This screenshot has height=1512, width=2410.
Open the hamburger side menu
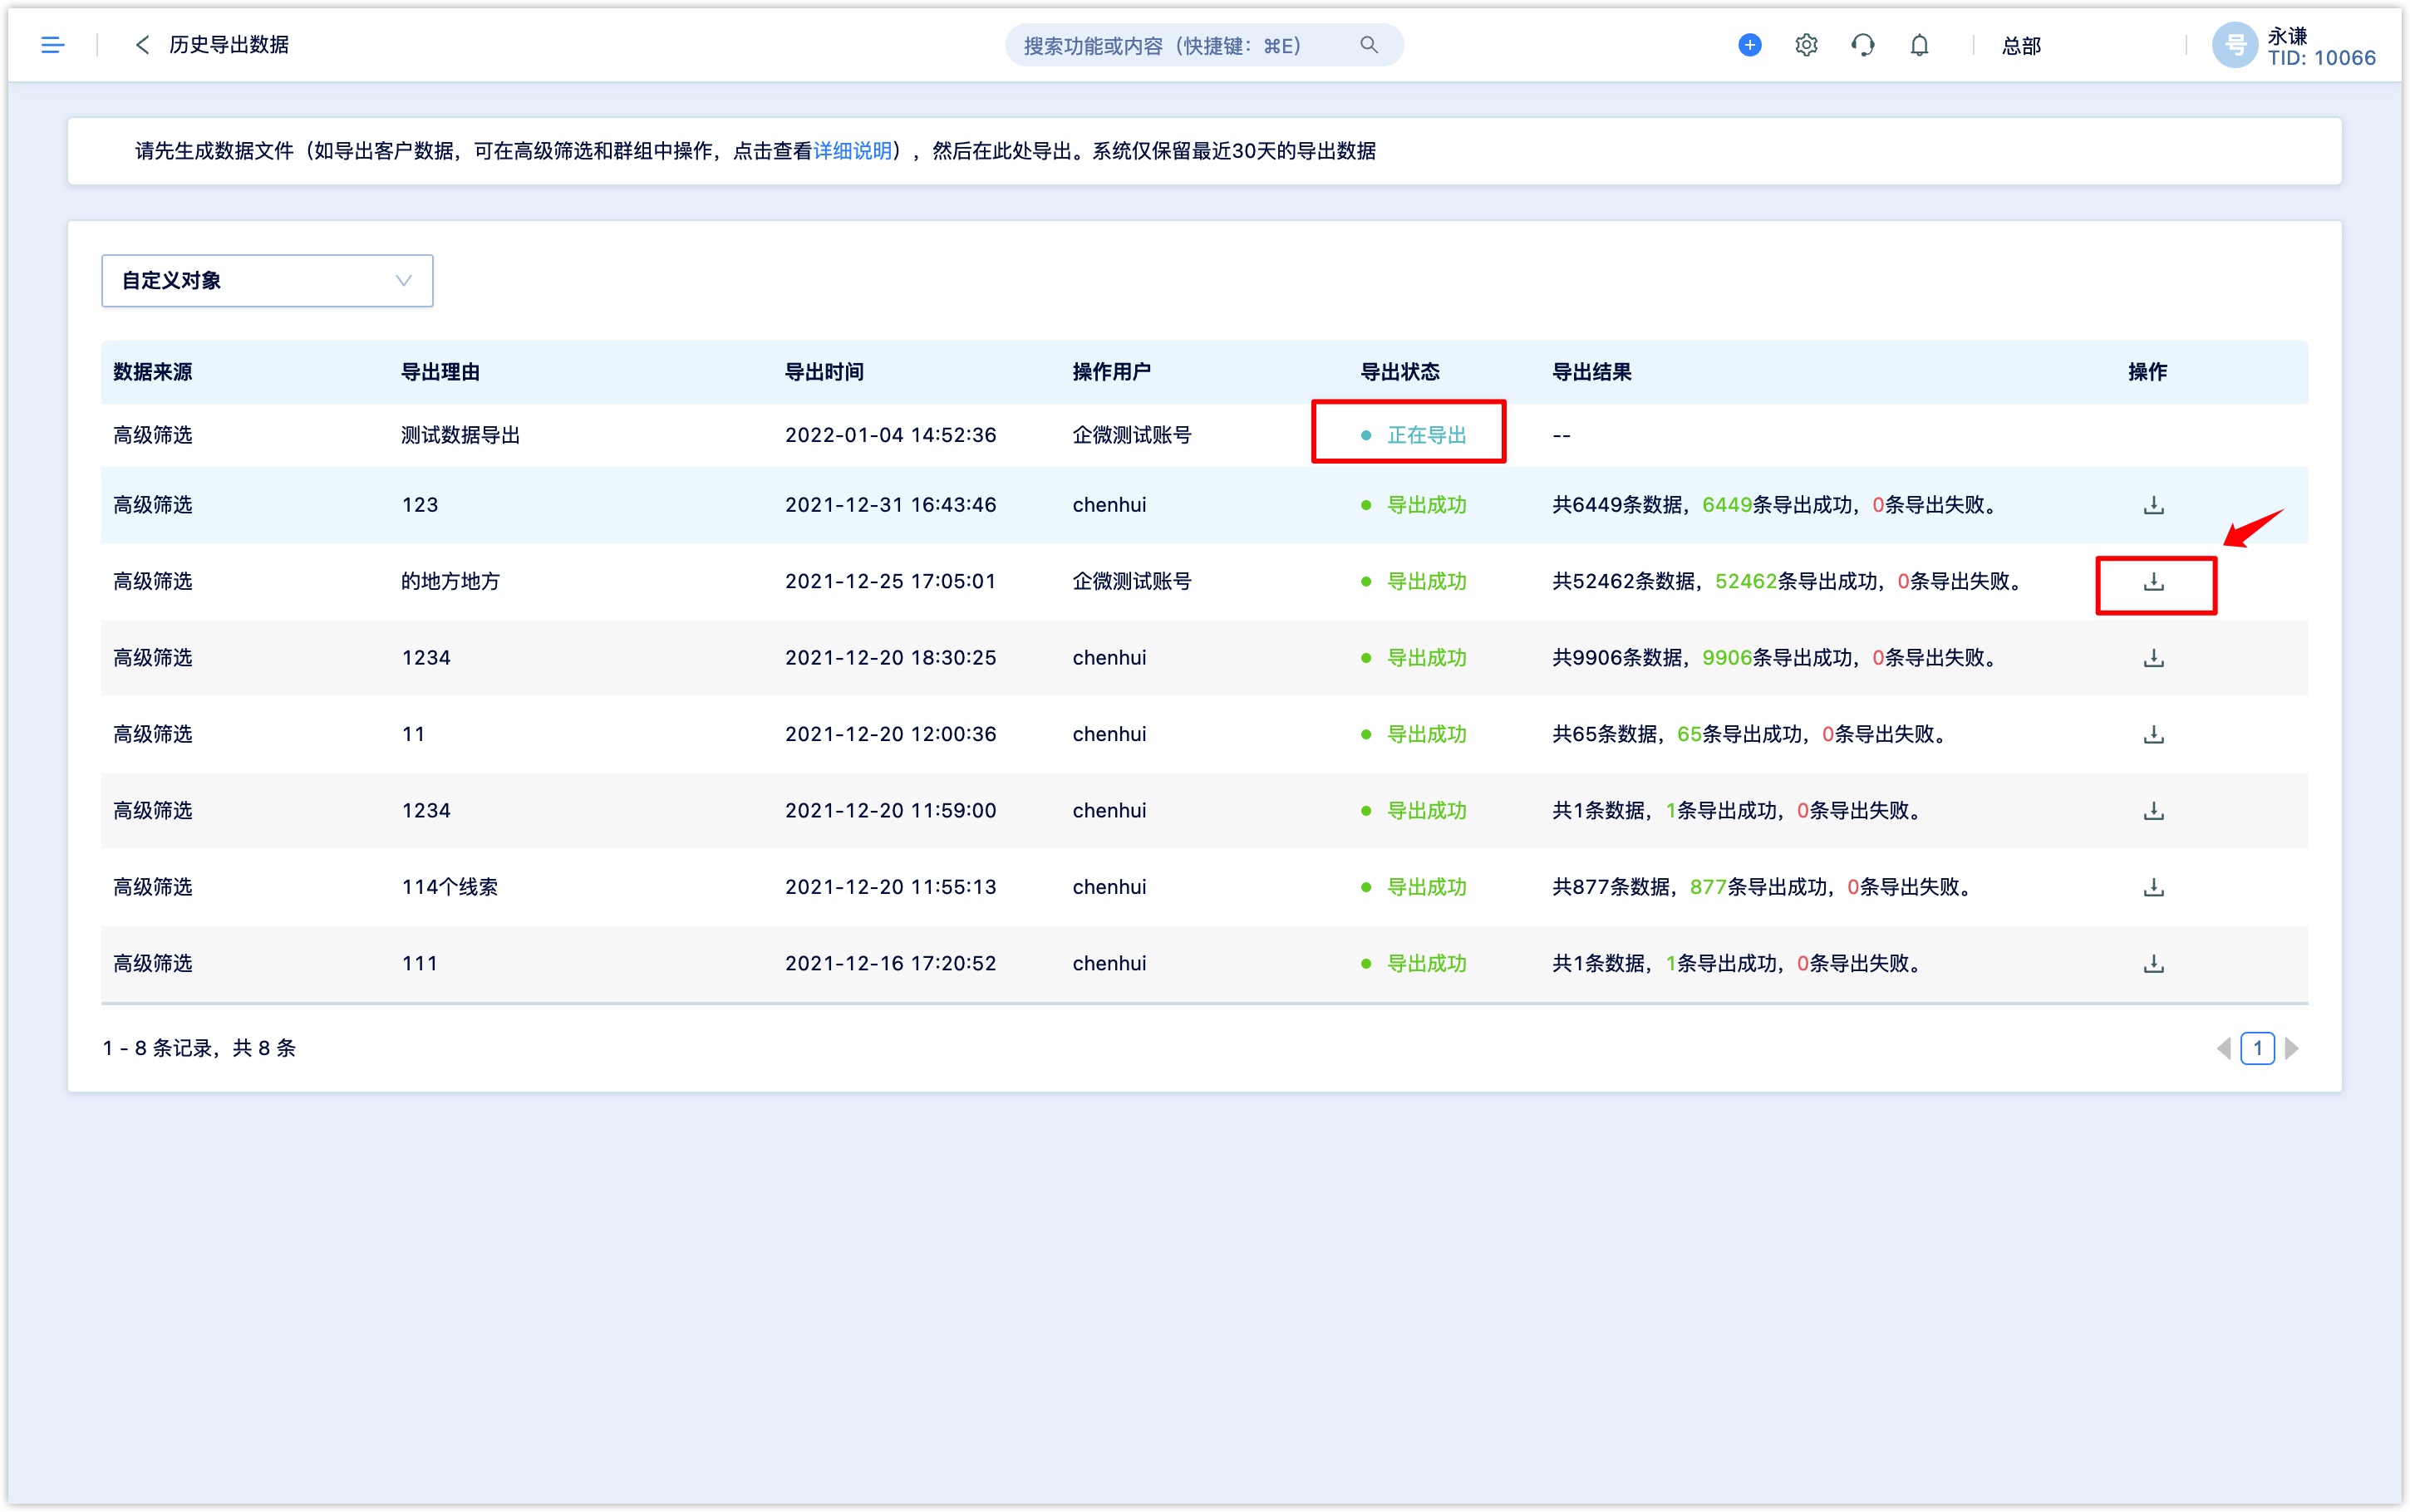[x=52, y=45]
